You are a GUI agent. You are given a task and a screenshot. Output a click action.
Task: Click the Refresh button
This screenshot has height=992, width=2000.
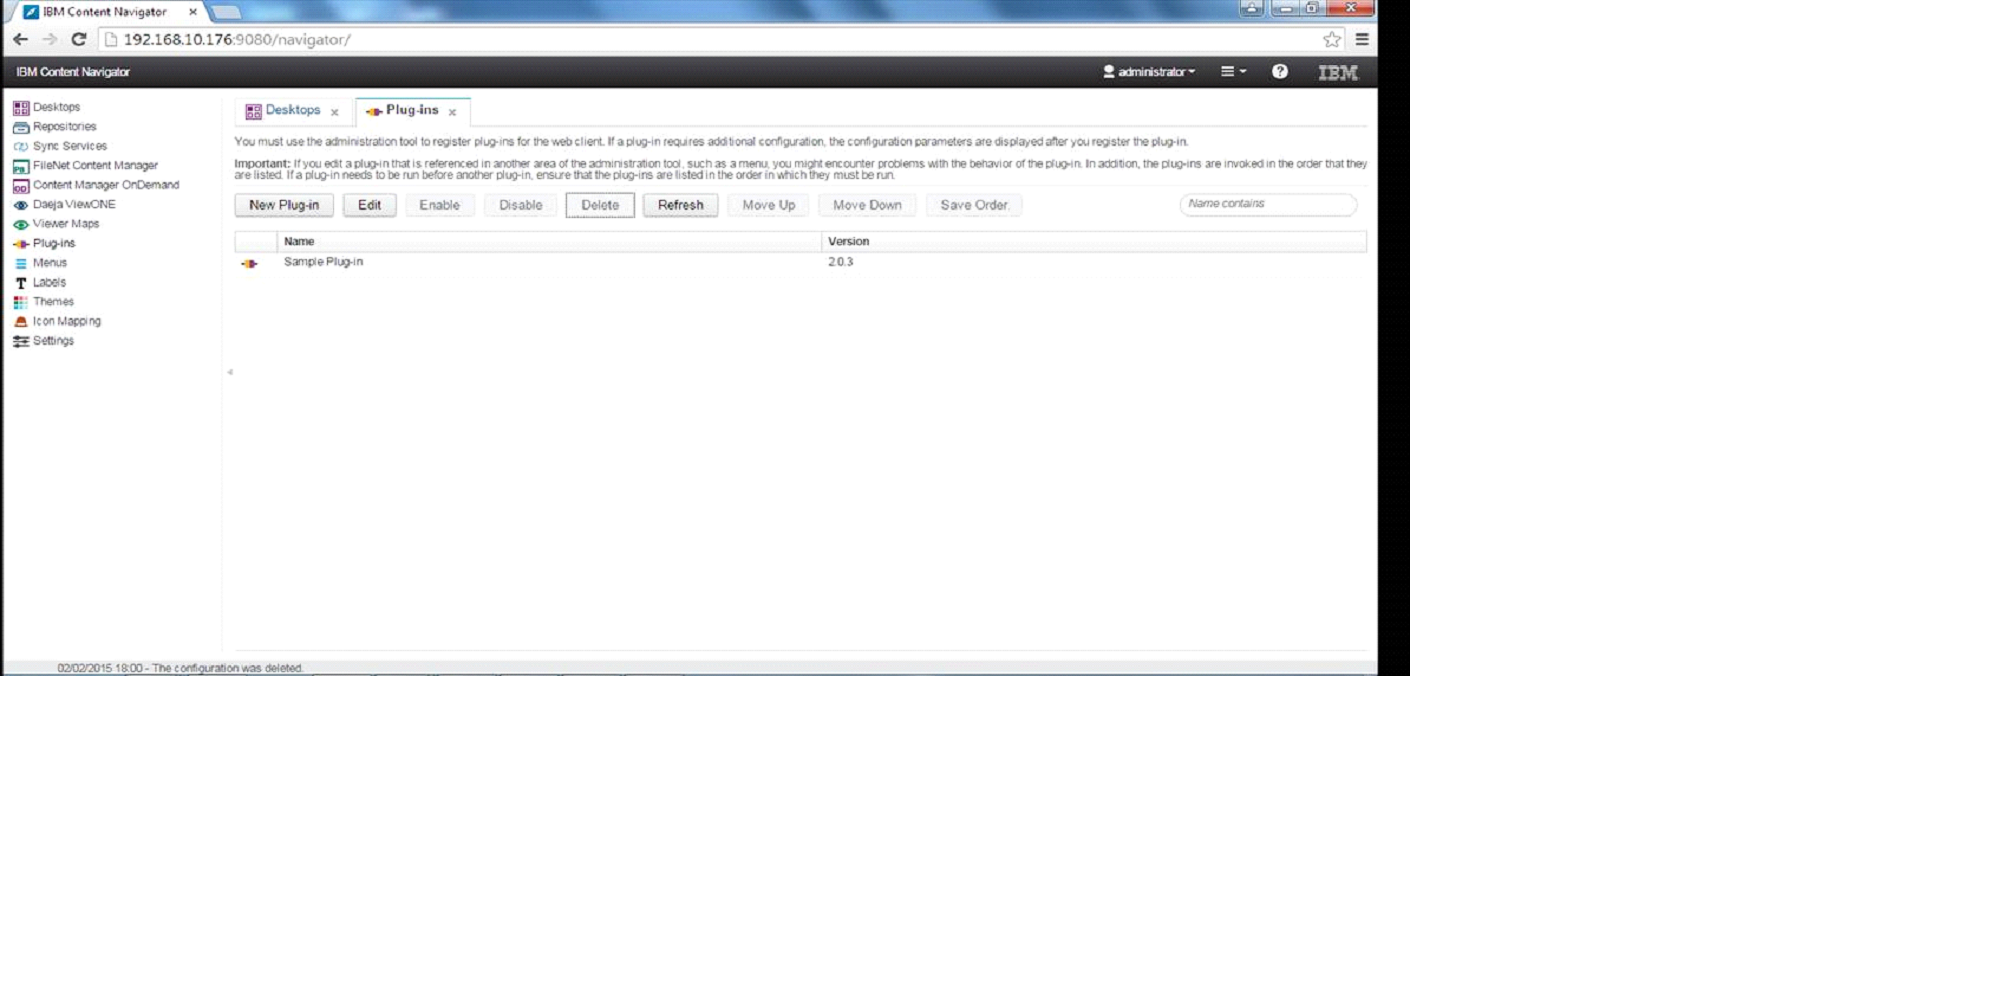point(680,205)
